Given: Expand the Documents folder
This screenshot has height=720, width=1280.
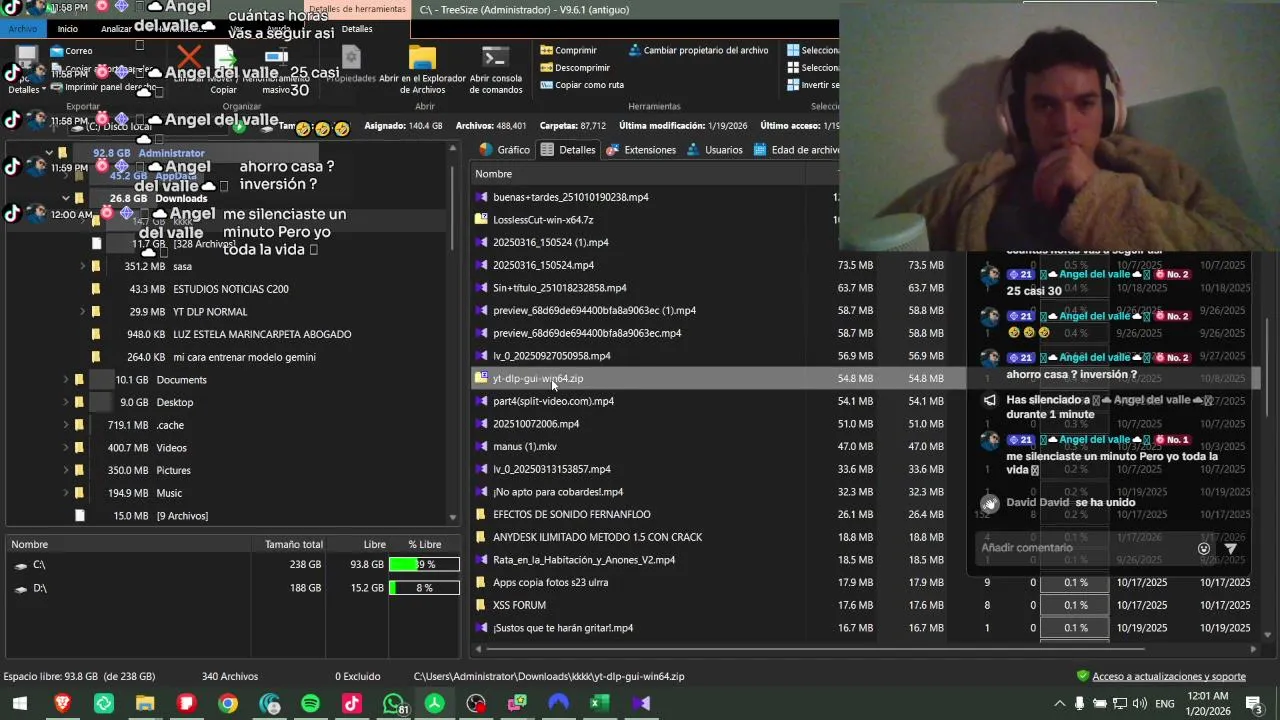Looking at the screenshot, I should [x=66, y=380].
